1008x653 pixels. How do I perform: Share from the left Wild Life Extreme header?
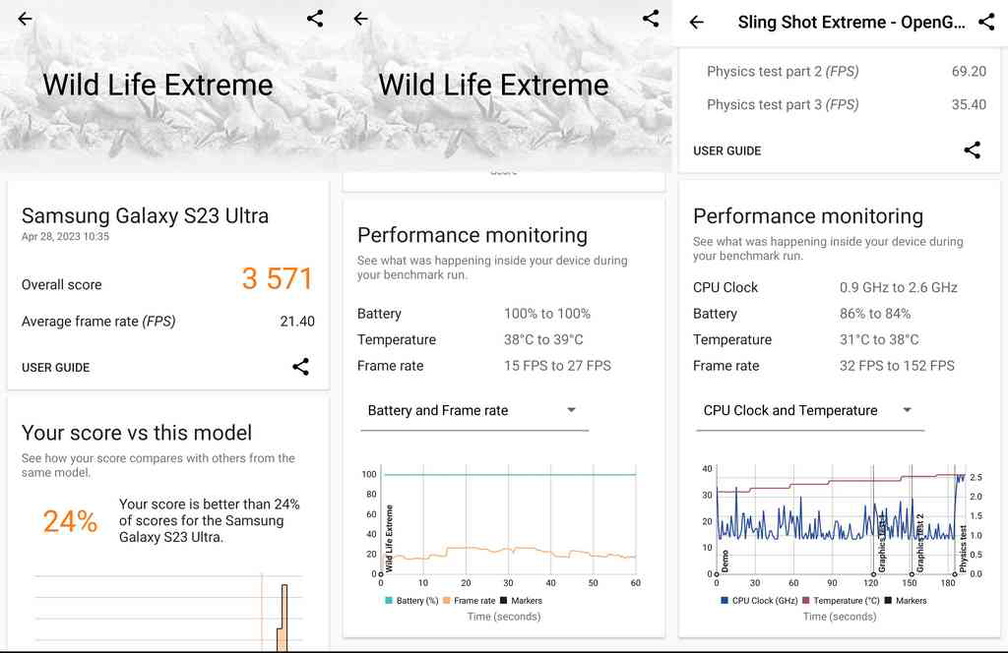tap(315, 18)
